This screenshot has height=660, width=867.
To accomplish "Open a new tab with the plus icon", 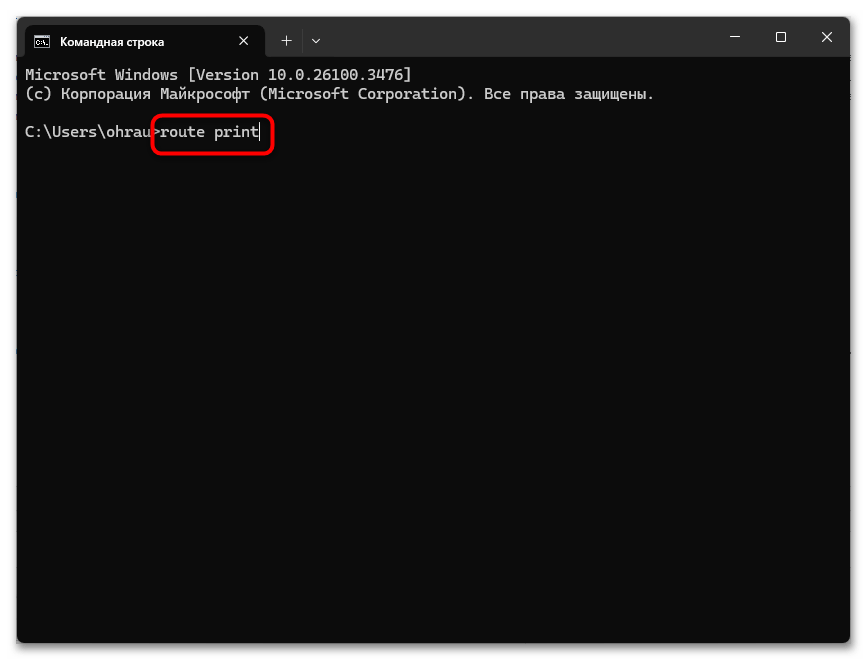I will [x=286, y=41].
